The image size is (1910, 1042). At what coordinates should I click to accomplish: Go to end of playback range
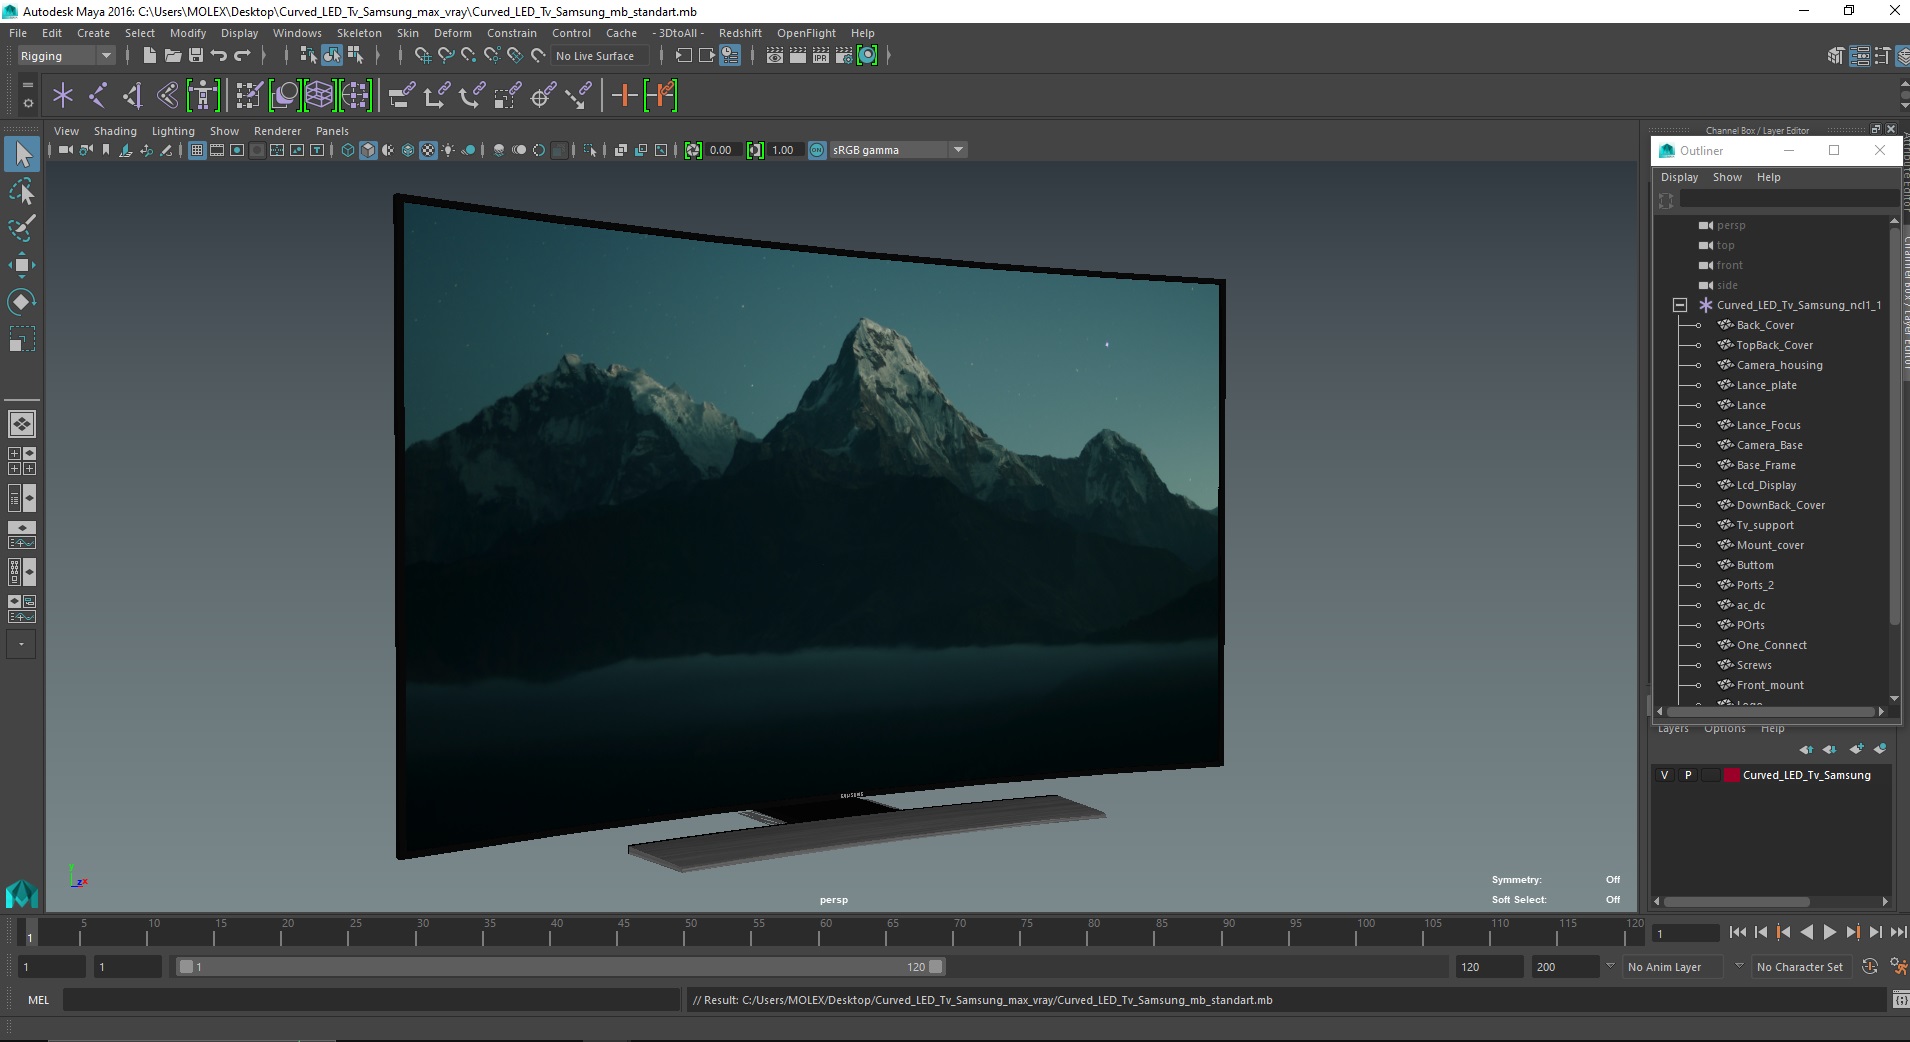[x=1898, y=932]
